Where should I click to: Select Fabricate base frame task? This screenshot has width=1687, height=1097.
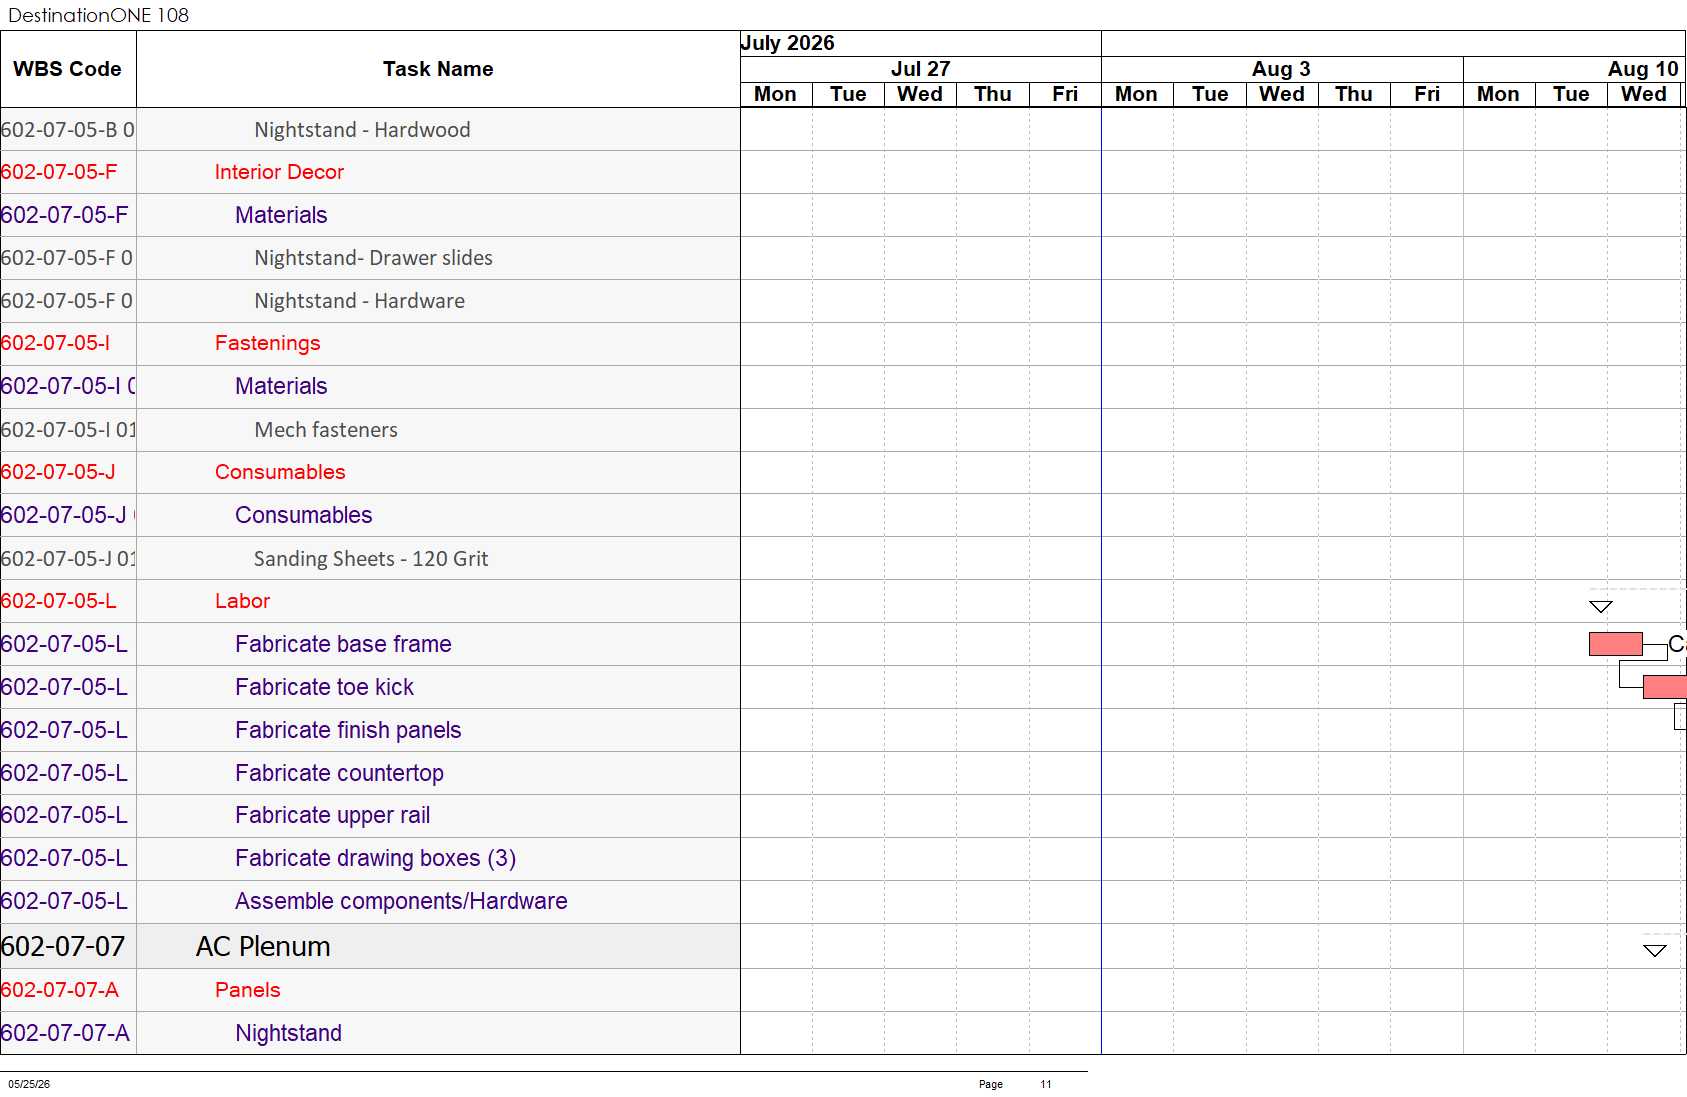click(343, 644)
